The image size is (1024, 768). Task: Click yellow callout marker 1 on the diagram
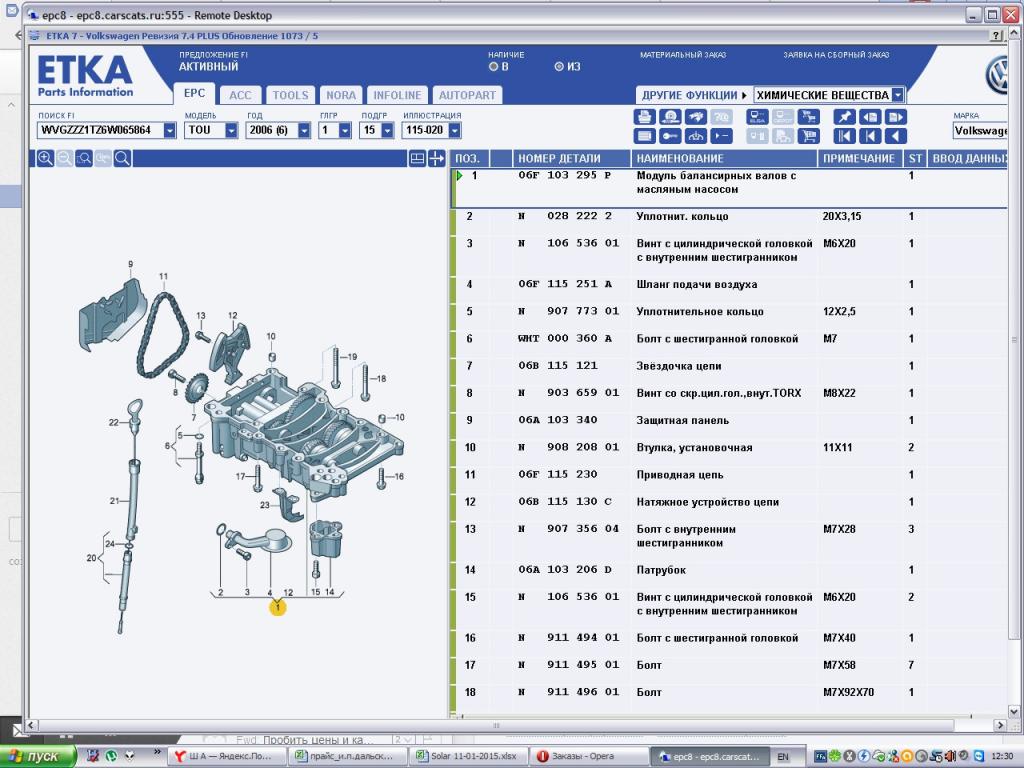pos(278,608)
